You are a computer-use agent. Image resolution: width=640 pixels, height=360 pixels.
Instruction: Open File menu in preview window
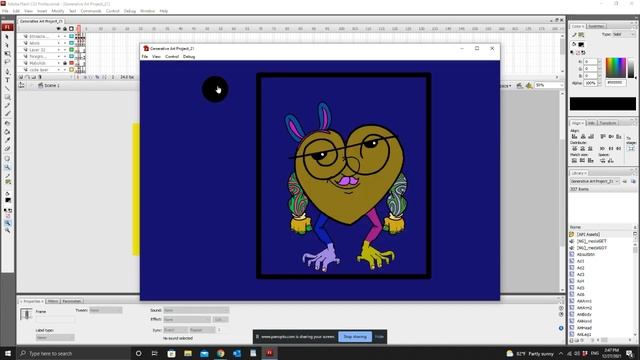pos(144,57)
